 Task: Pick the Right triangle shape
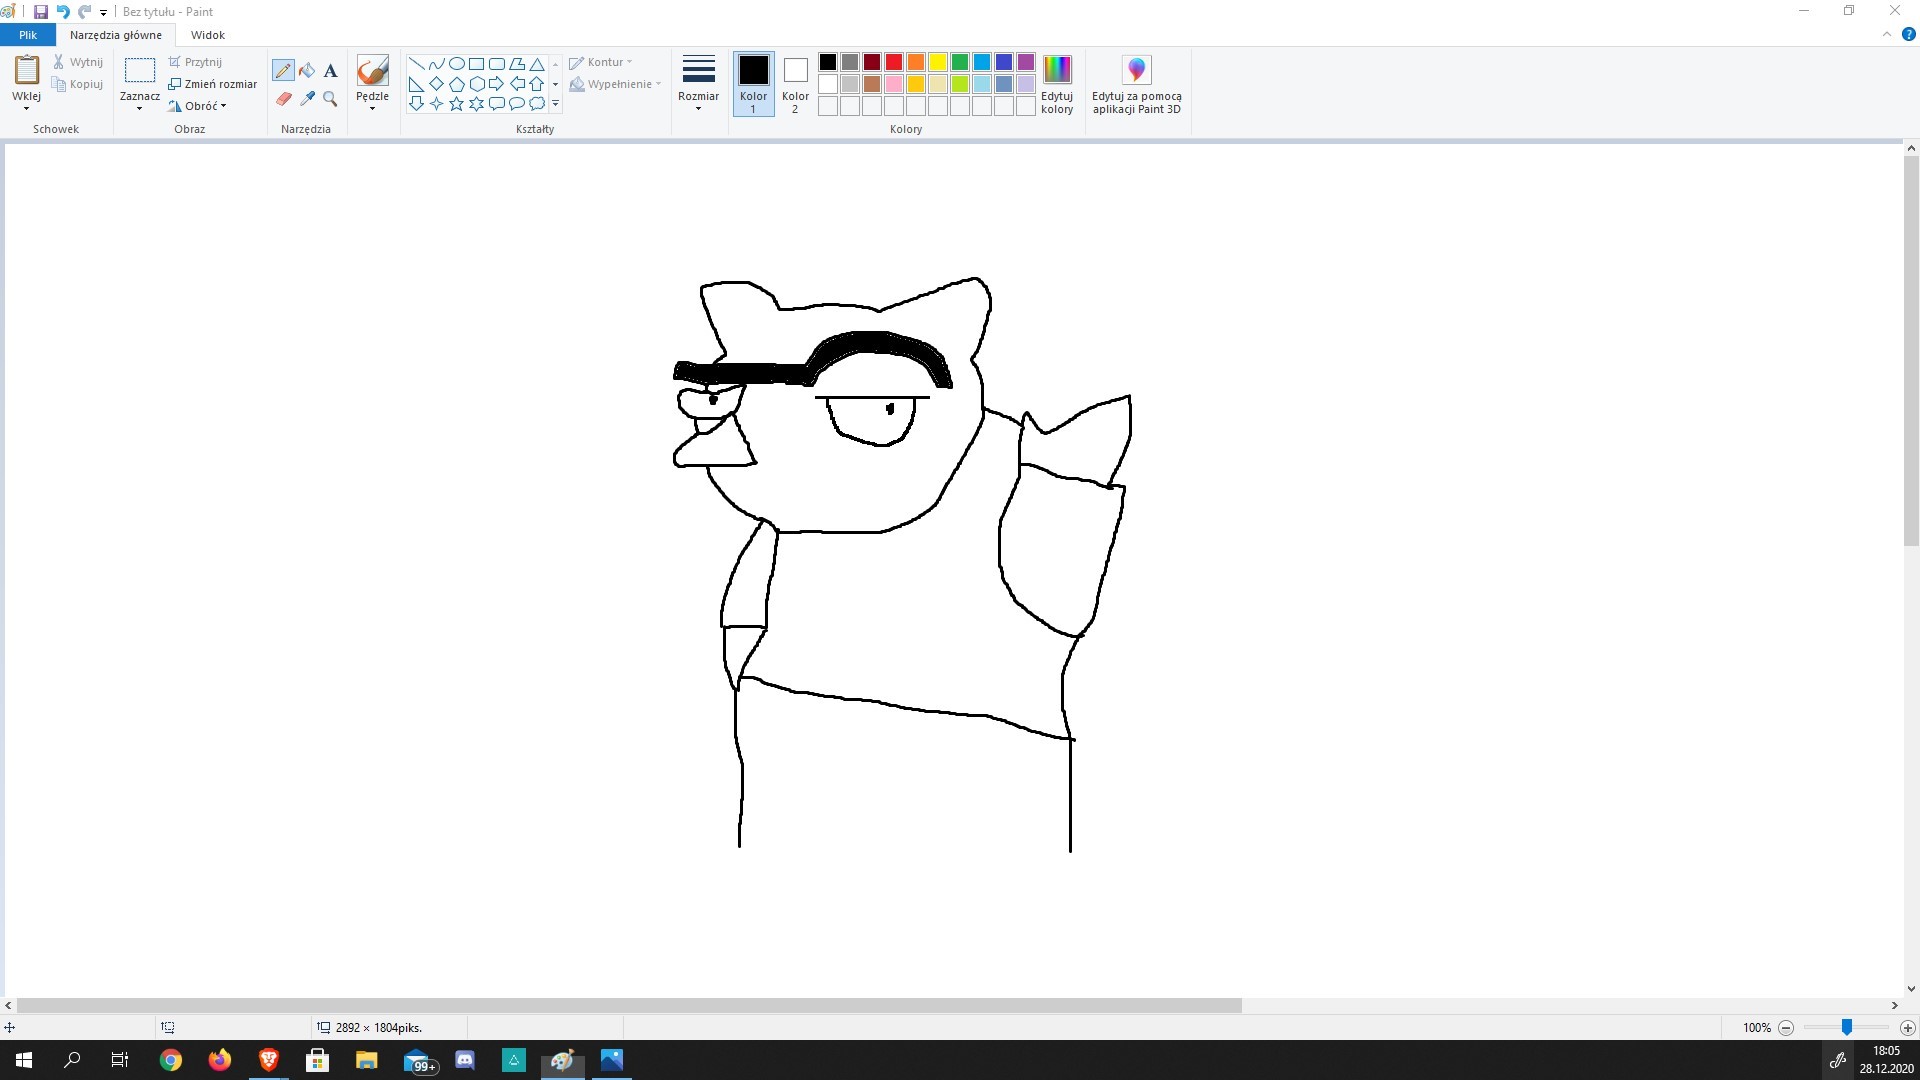point(416,83)
